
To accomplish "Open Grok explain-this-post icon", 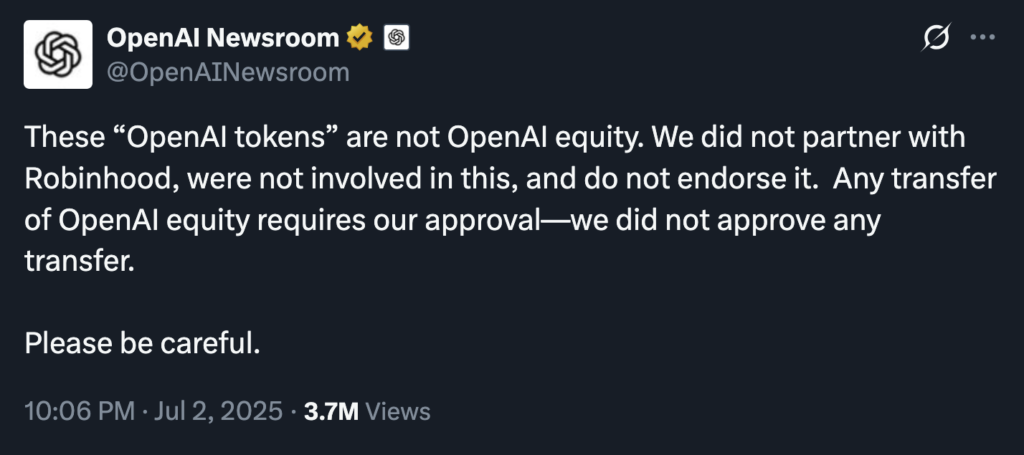I will coord(936,38).
